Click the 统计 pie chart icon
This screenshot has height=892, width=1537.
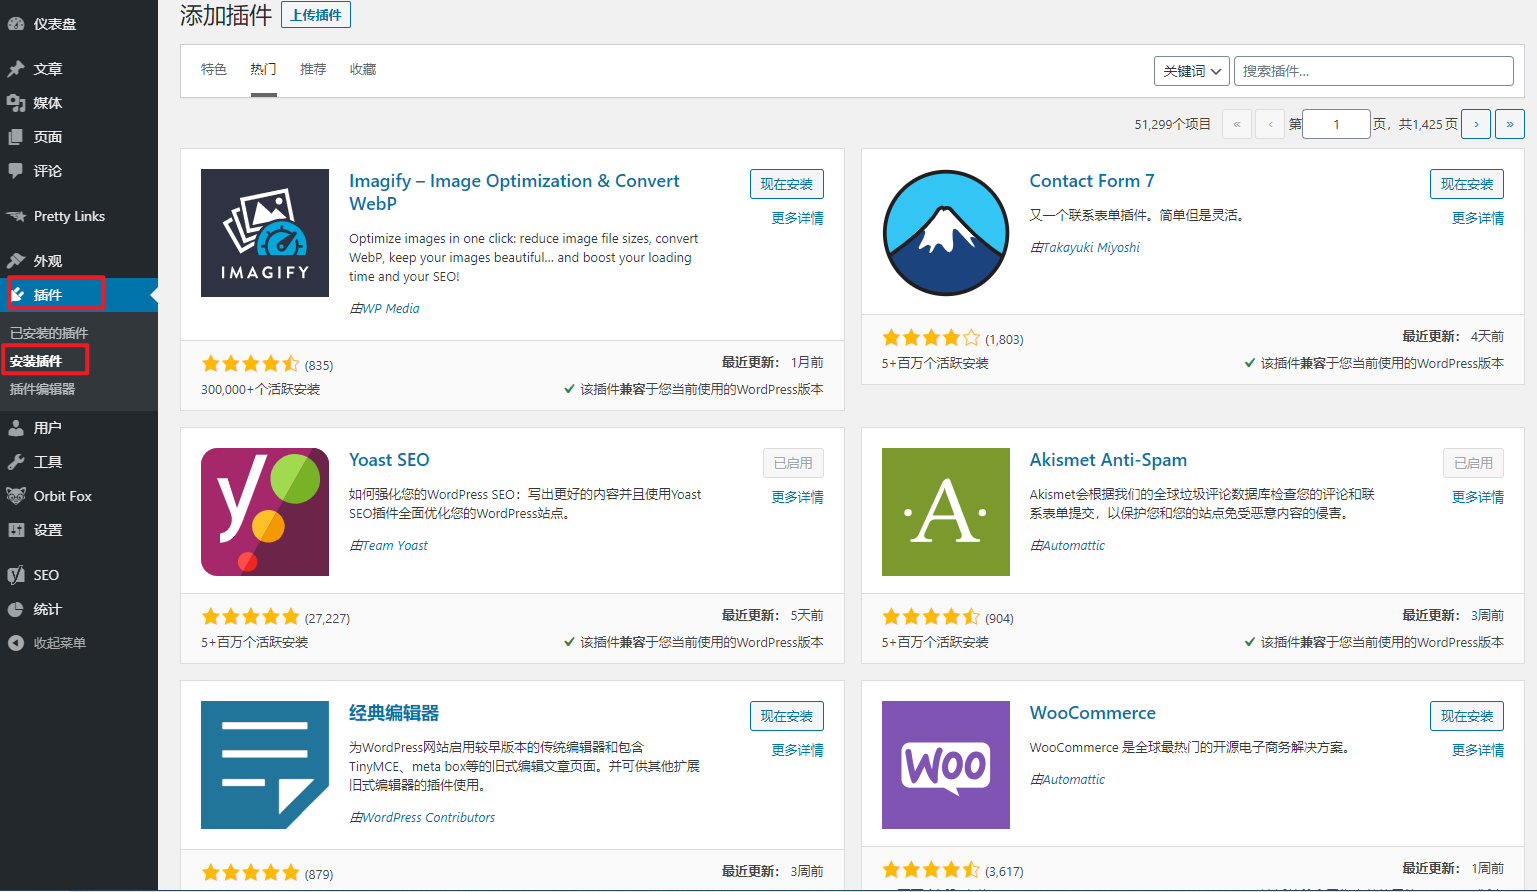pyautogui.click(x=16, y=609)
